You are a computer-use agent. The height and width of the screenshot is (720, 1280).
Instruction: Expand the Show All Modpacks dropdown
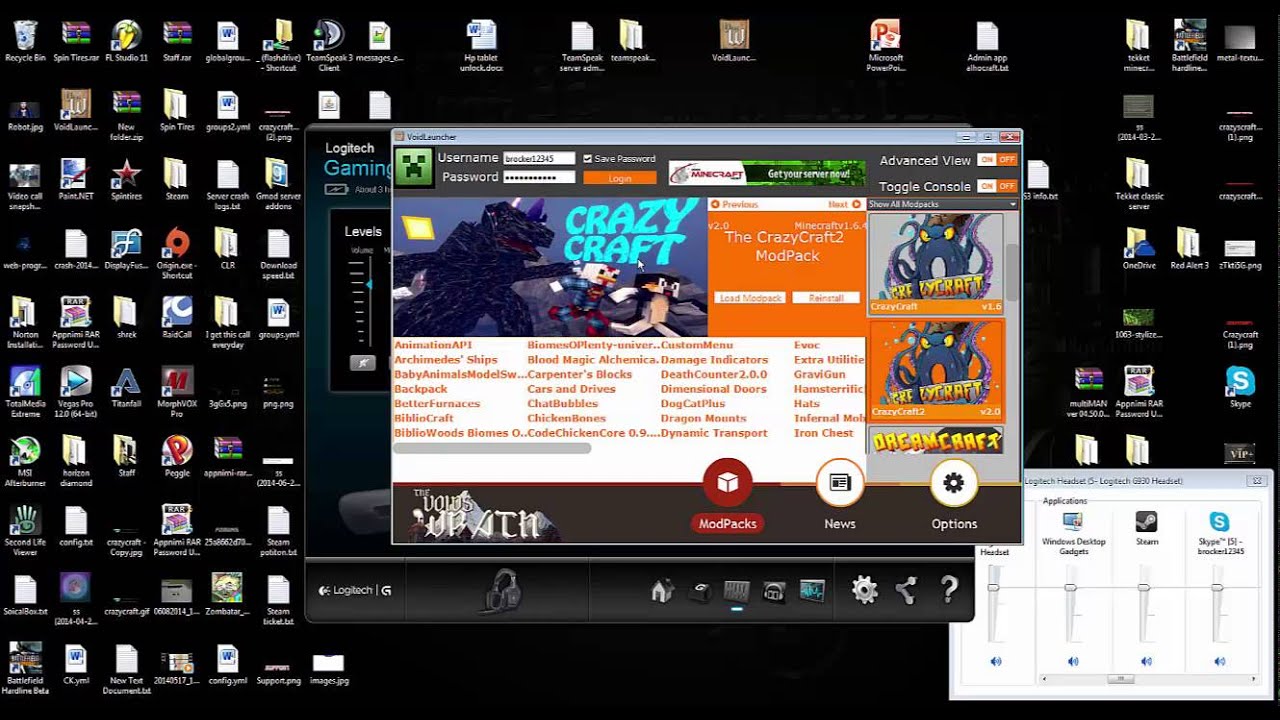942,204
